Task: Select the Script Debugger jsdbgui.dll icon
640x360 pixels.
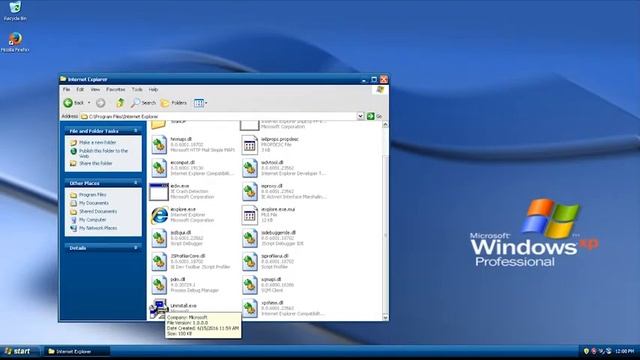Action: (159, 238)
